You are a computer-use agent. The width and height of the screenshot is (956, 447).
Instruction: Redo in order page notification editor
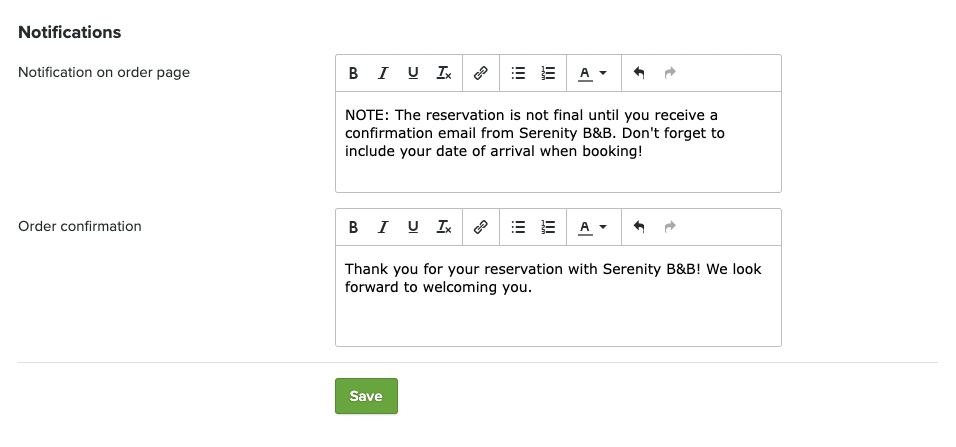[x=670, y=73]
